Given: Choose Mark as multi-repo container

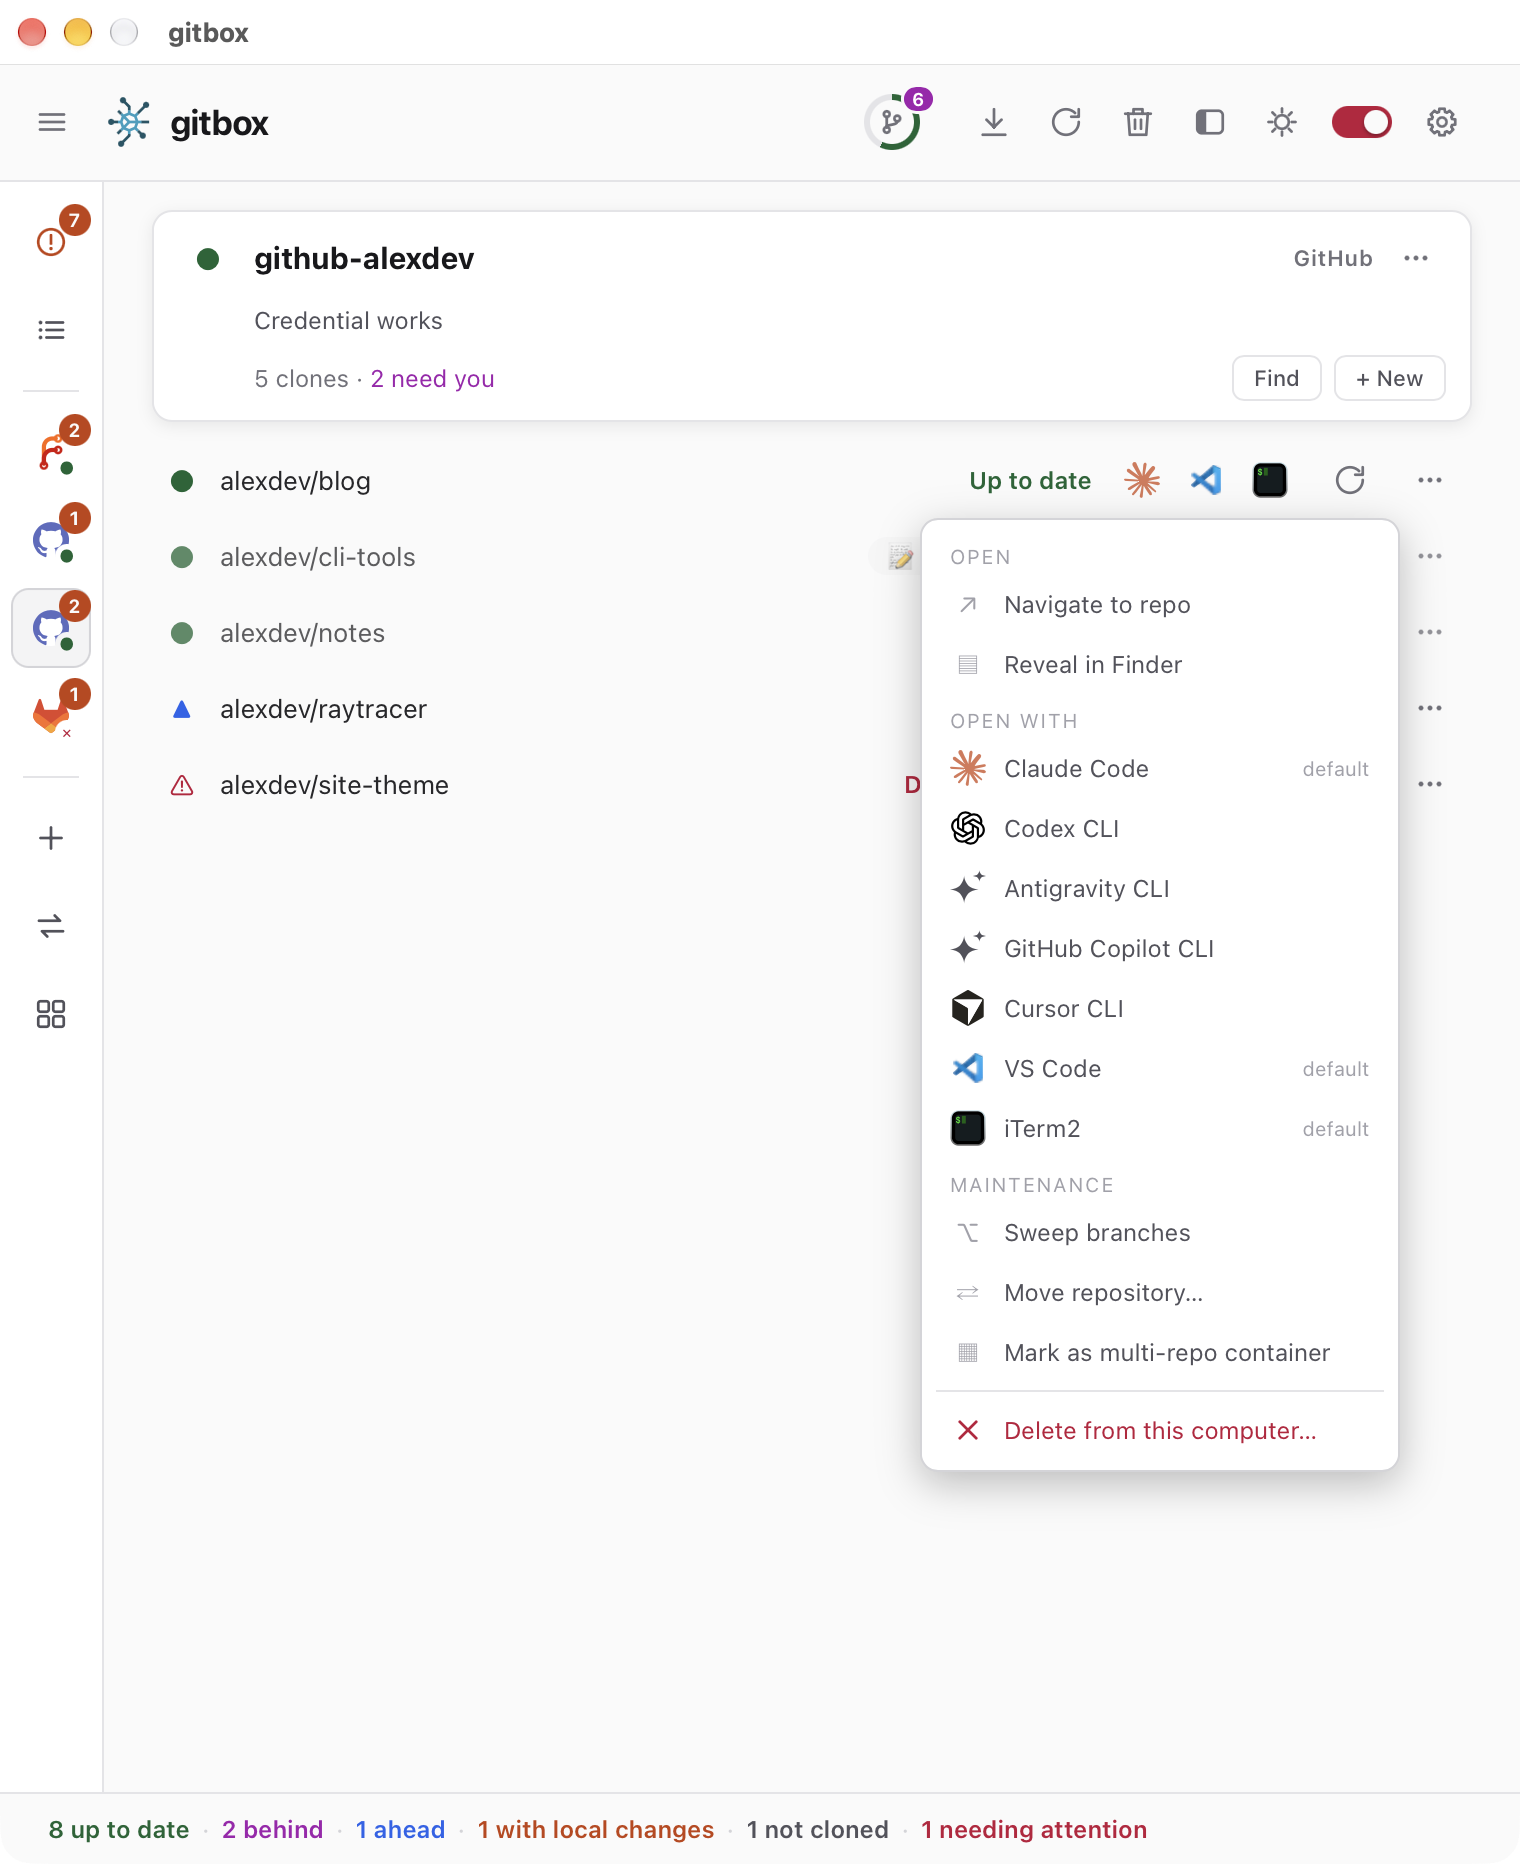Looking at the screenshot, I should tap(1160, 1353).
